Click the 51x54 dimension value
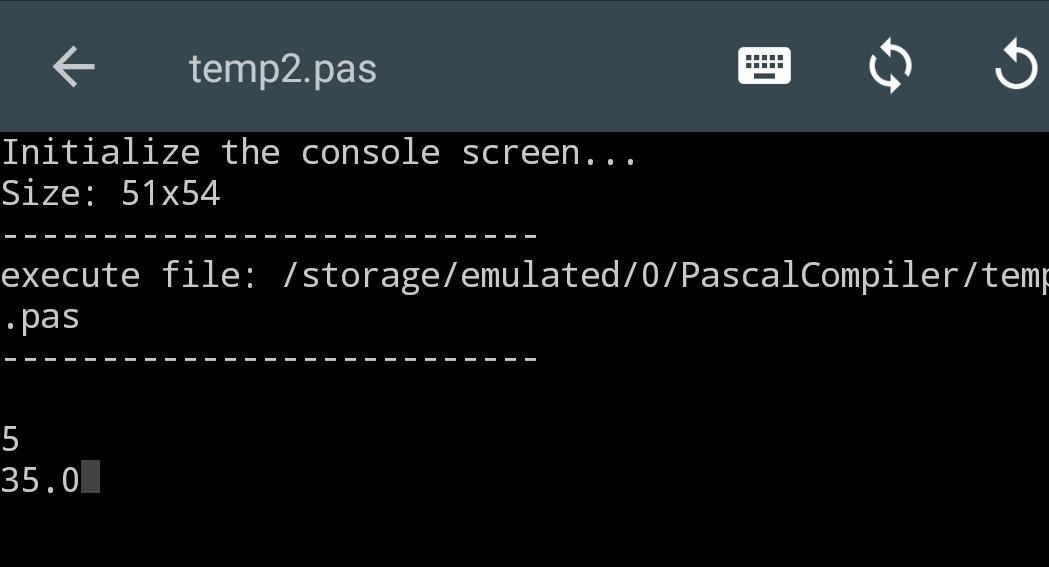 click(170, 194)
